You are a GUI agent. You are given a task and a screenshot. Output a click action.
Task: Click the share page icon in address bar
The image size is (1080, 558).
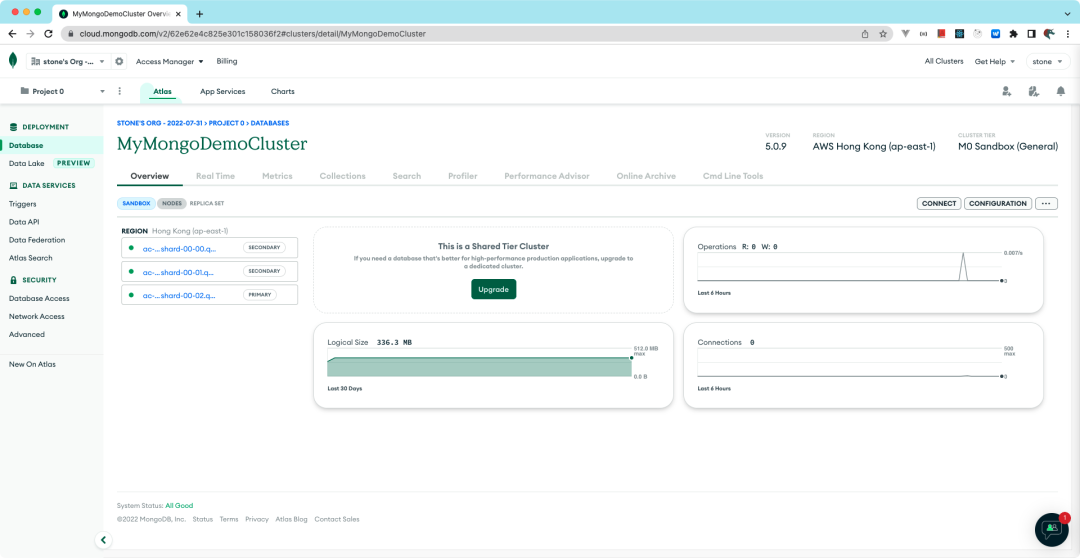865,34
